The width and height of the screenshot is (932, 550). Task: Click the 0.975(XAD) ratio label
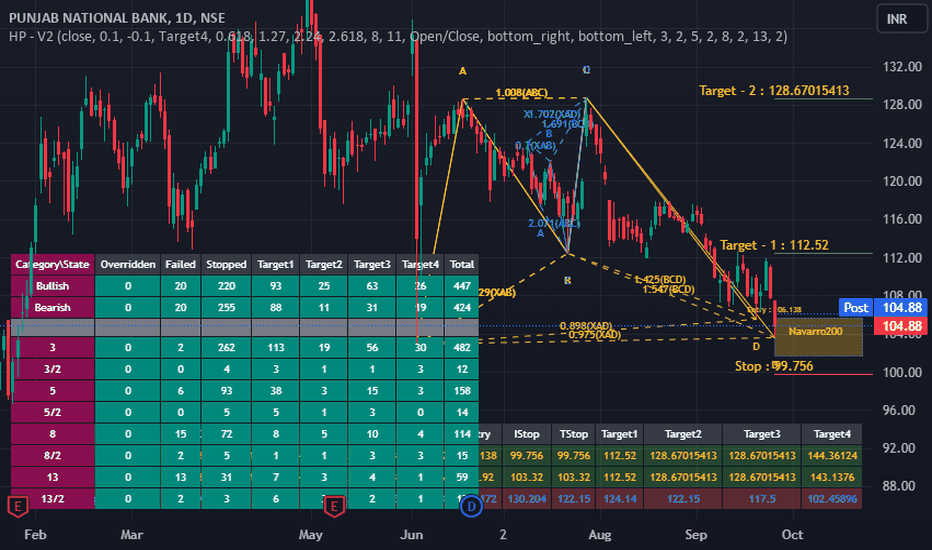tap(594, 335)
